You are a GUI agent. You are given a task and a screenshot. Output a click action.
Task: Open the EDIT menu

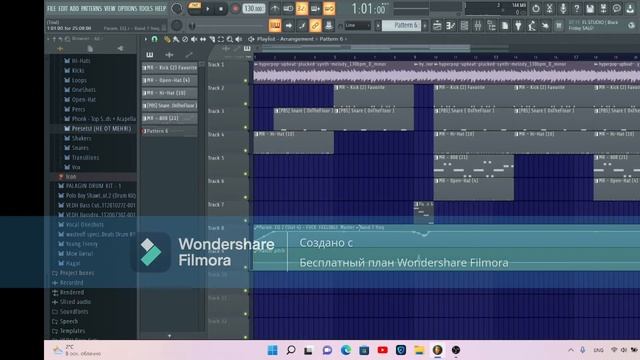(63, 9)
